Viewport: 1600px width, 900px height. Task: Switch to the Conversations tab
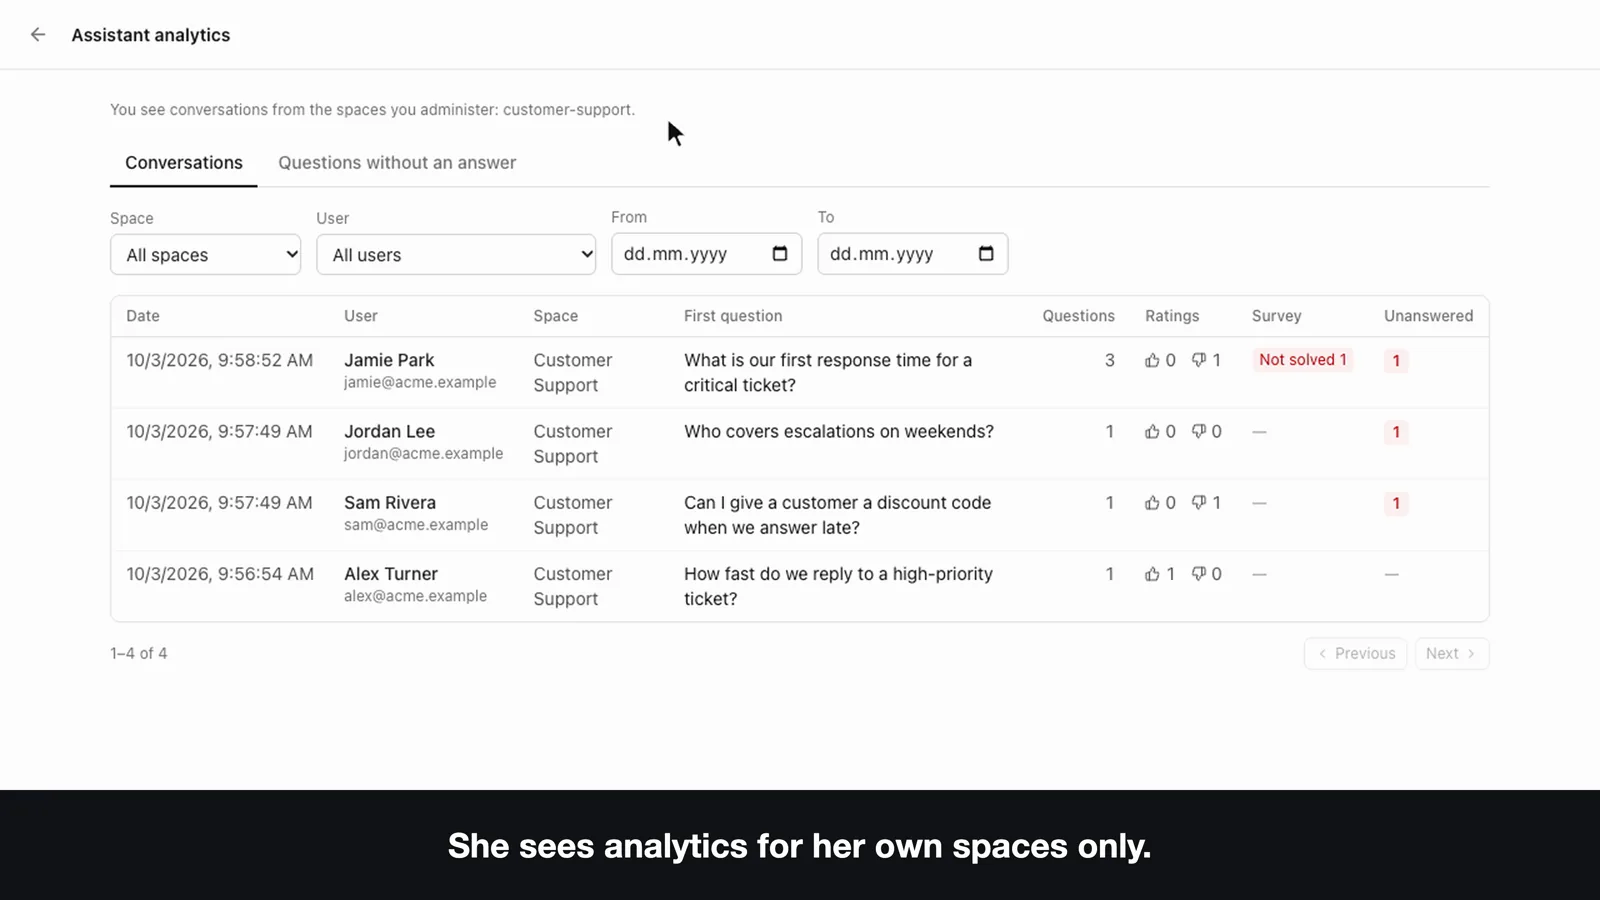pos(184,163)
